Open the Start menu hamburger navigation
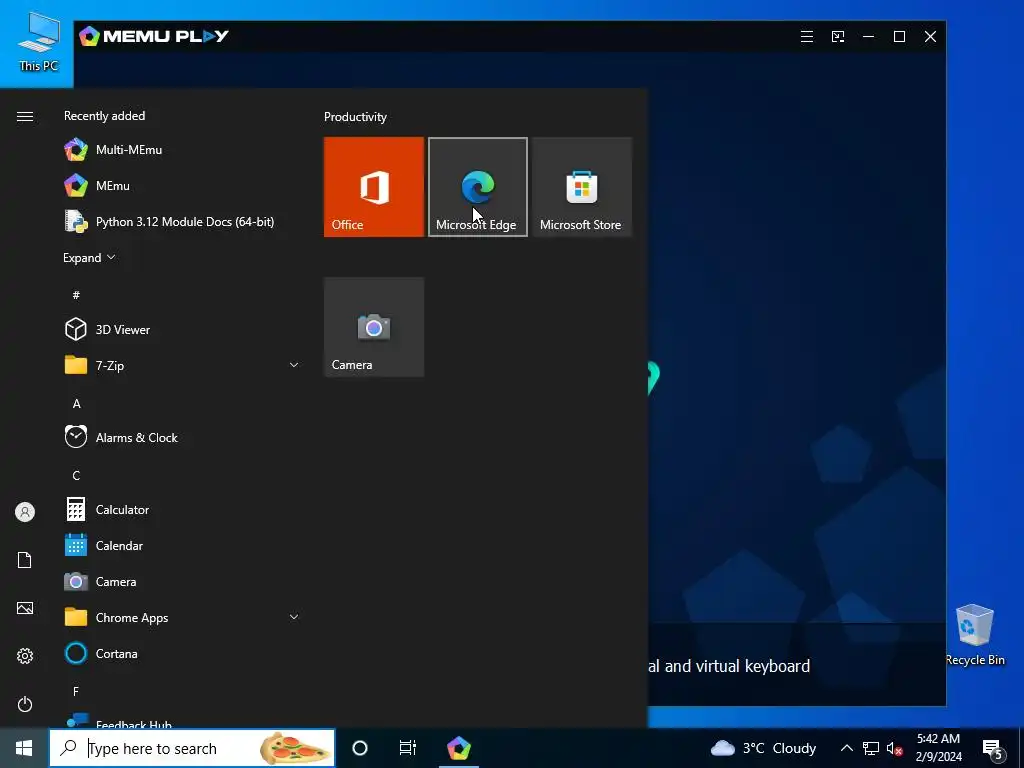Viewport: 1024px width, 768px height. [x=25, y=116]
